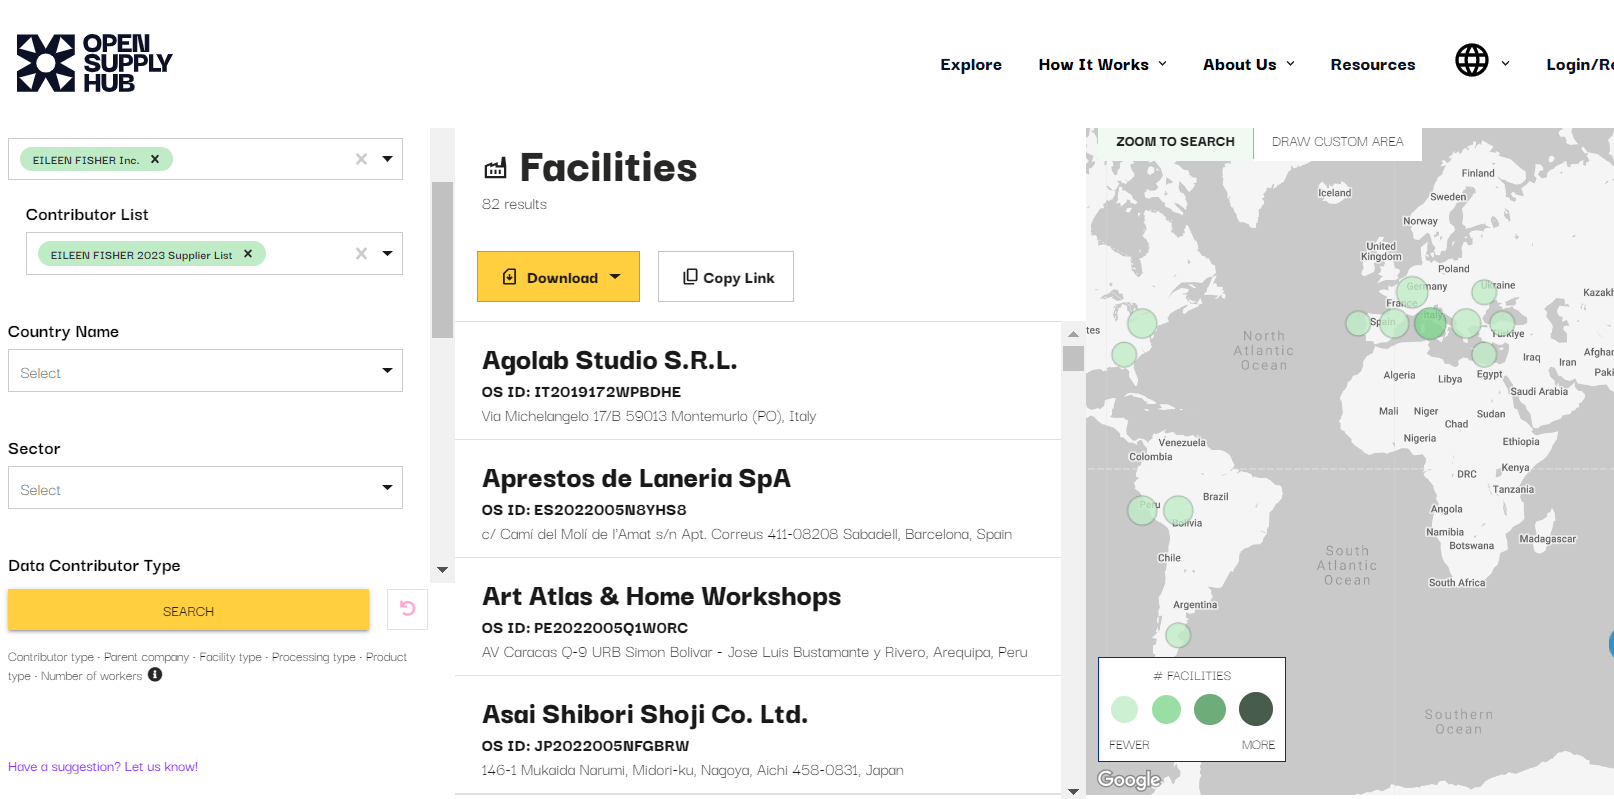Open the 'Have a suggestion? Let us know!' link

(103, 767)
